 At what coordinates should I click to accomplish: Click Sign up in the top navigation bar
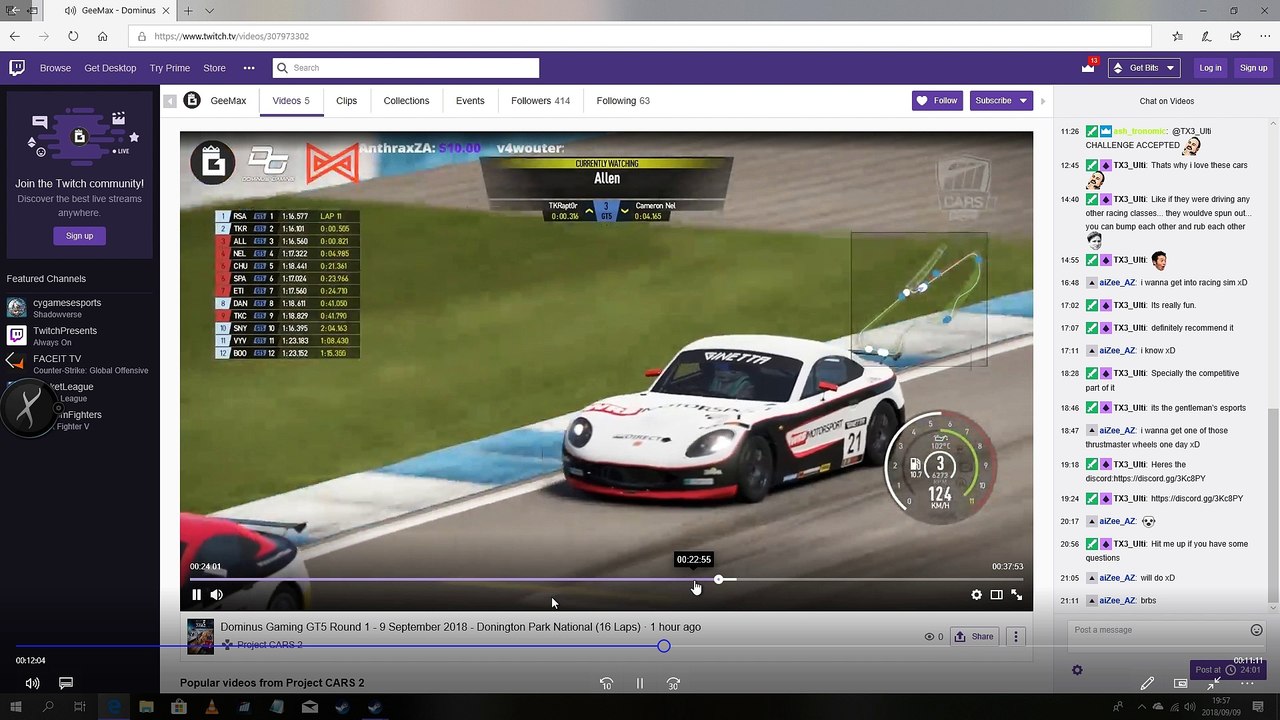[1253, 68]
